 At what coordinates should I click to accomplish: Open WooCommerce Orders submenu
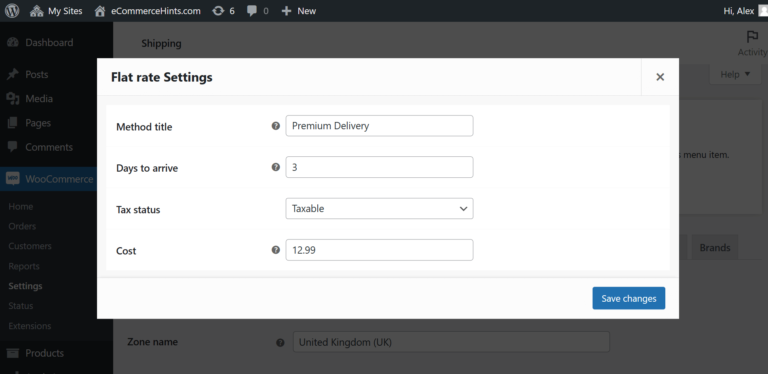pyautogui.click(x=22, y=226)
